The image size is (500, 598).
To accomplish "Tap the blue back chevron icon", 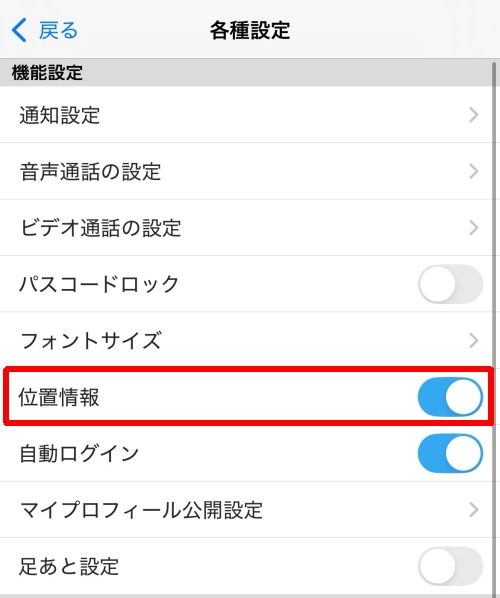I will [19, 30].
